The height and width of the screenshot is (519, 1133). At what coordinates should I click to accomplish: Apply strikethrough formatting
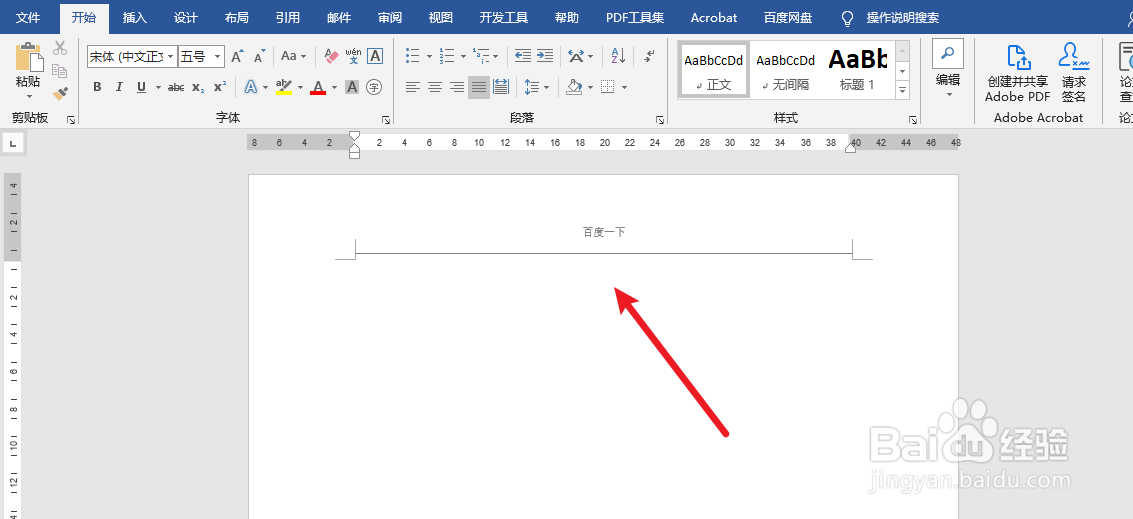click(176, 87)
